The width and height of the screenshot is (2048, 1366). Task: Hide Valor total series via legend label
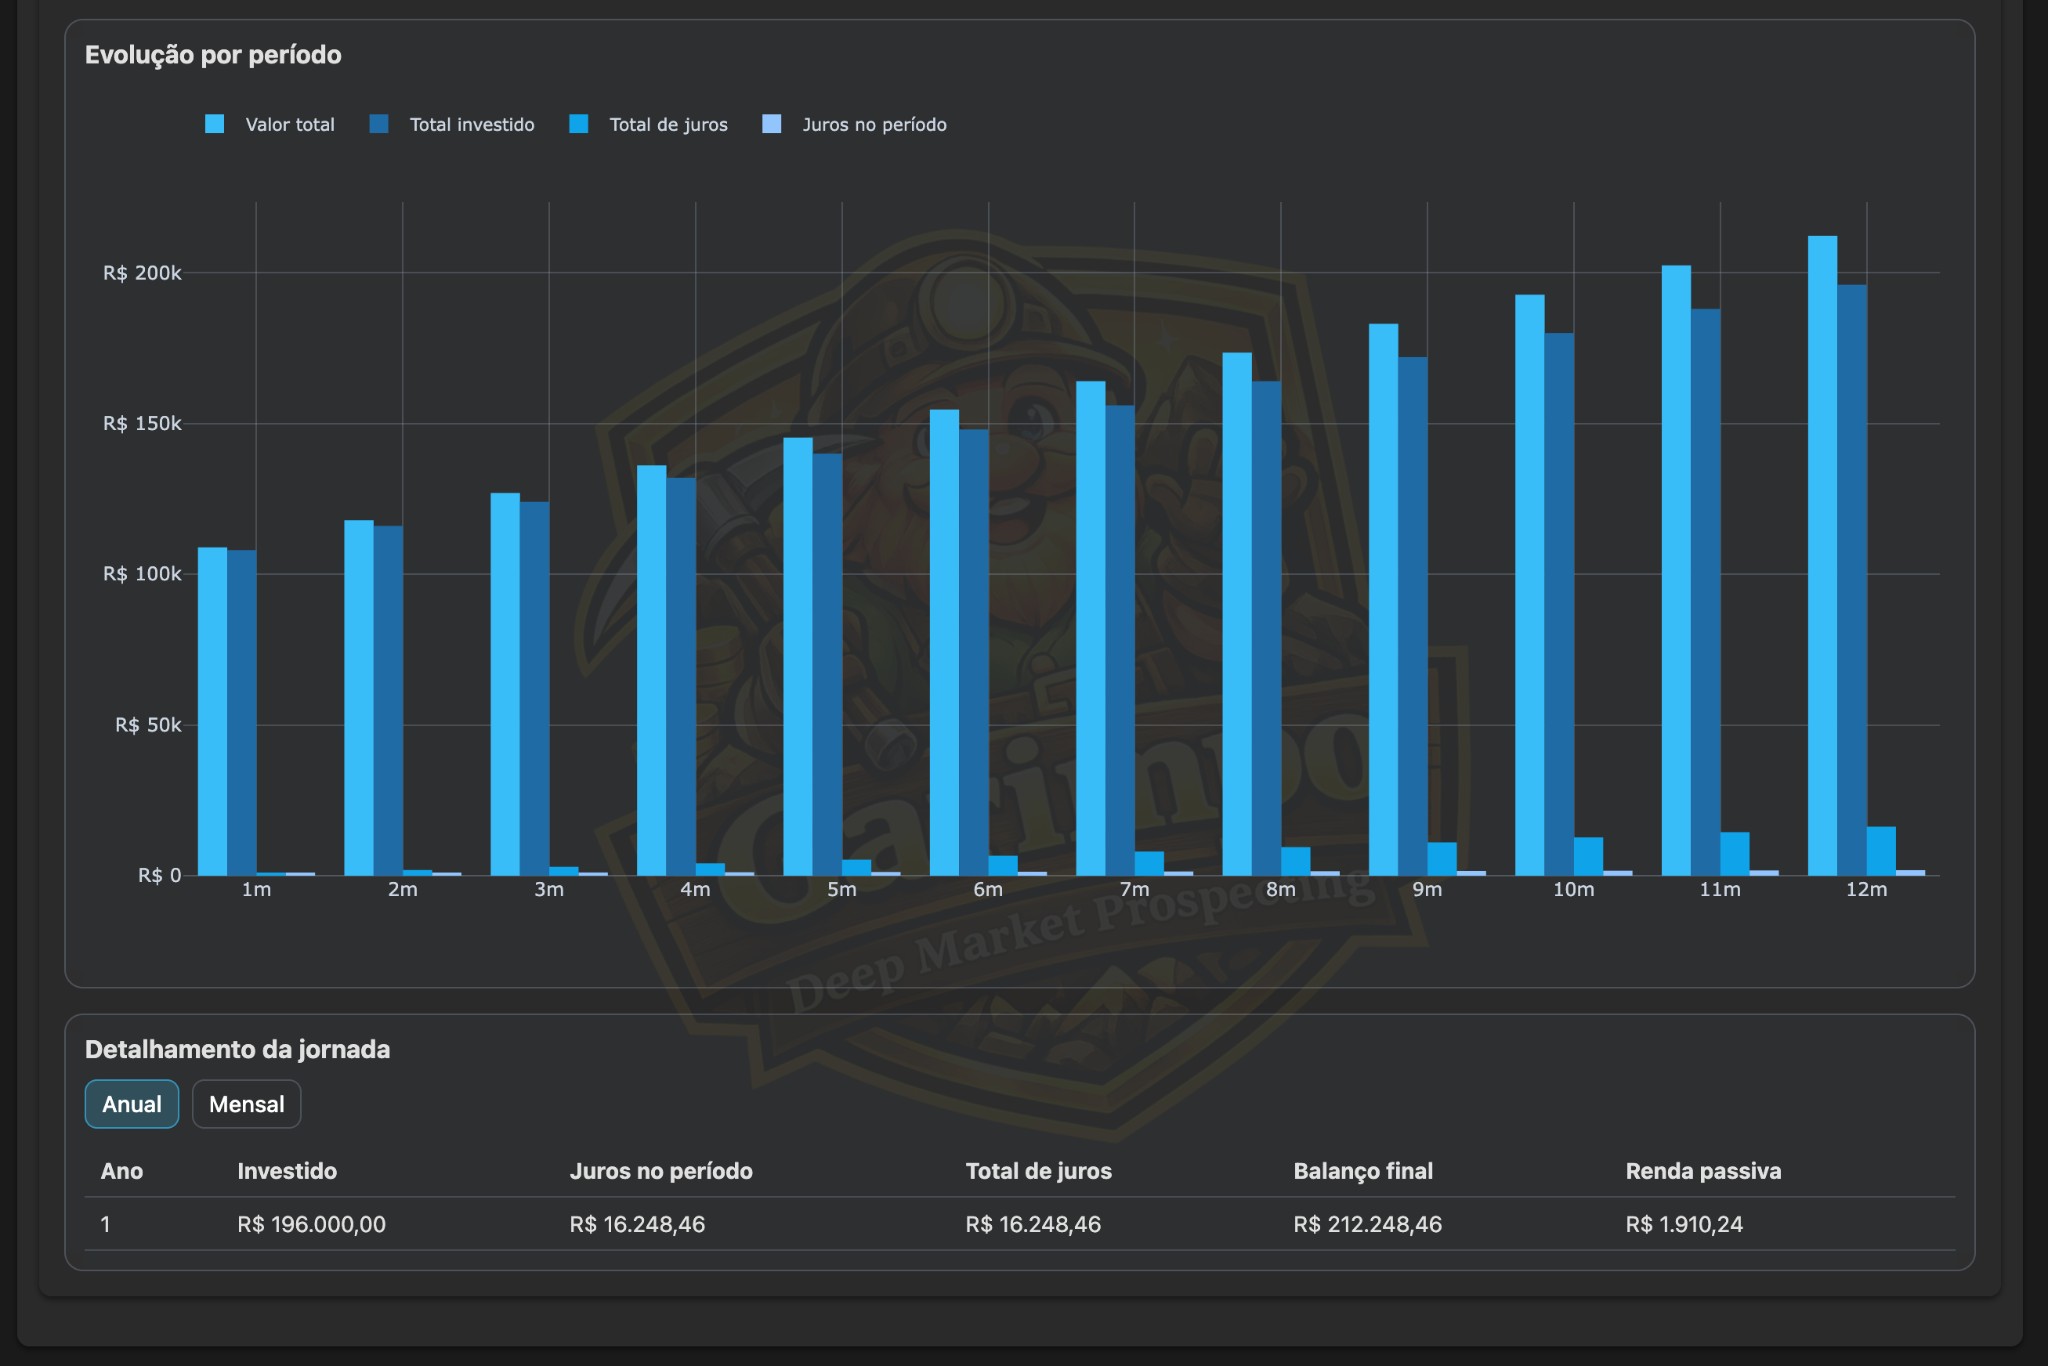coord(290,125)
